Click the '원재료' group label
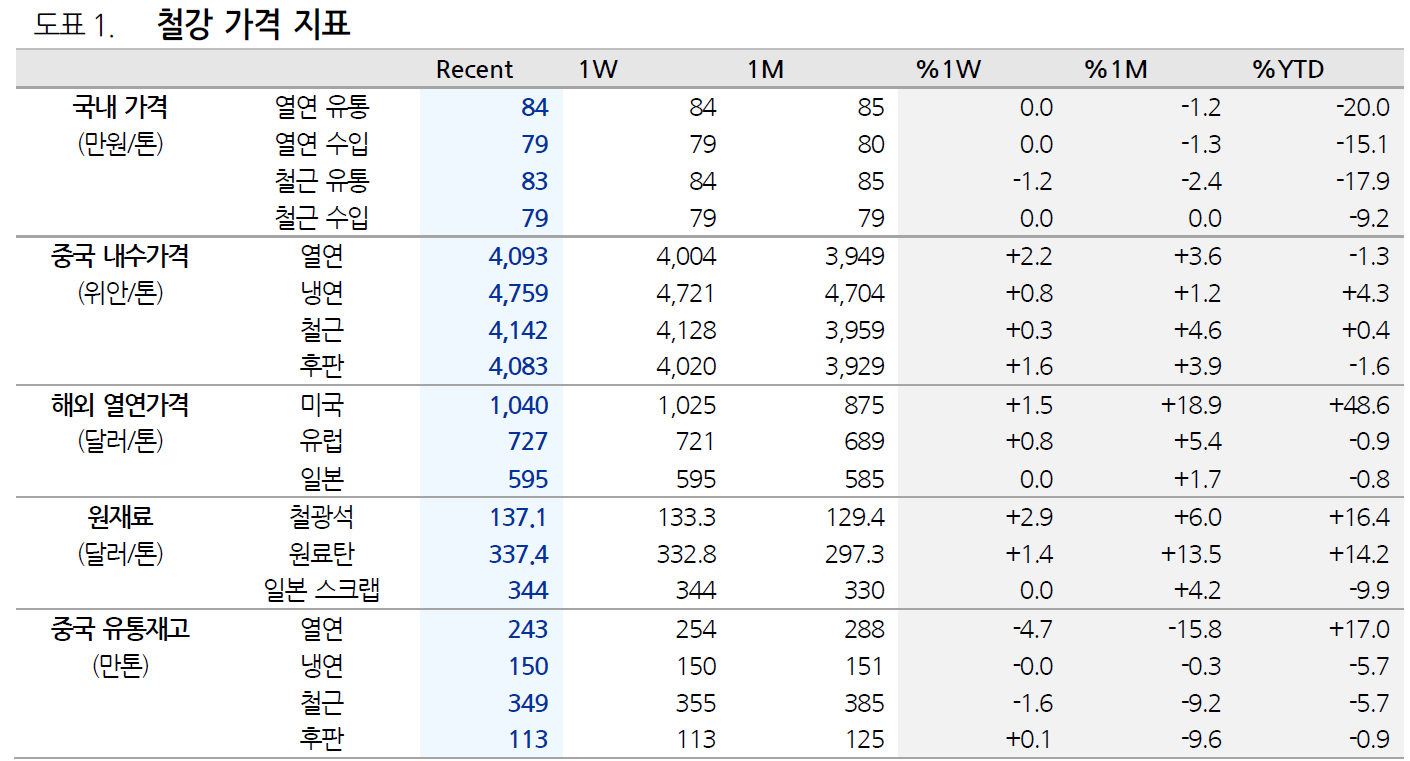This screenshot has width=1410, height=761. coord(120,516)
